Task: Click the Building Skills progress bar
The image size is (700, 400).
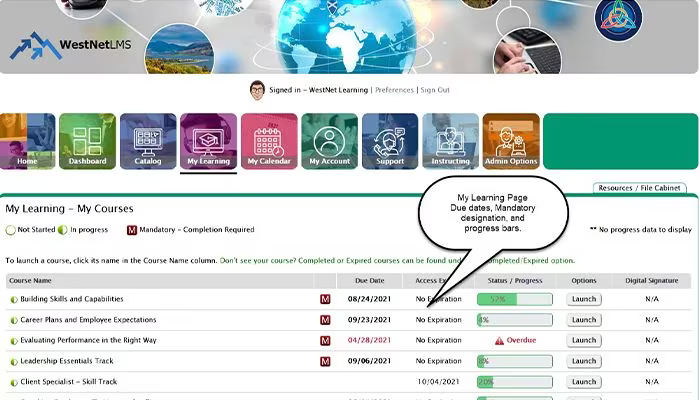Action: 515,299
